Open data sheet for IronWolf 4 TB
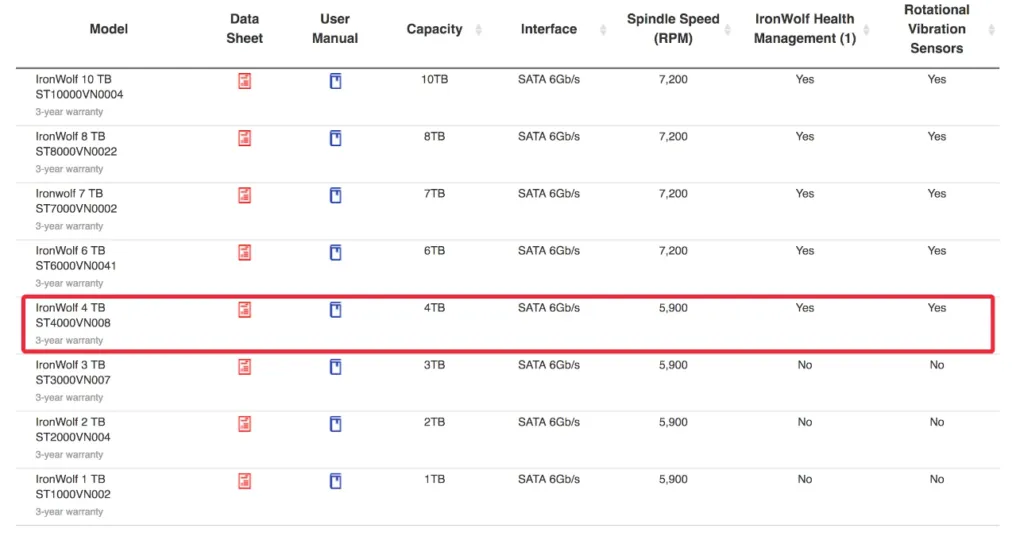The image size is (1024, 536). 244,309
